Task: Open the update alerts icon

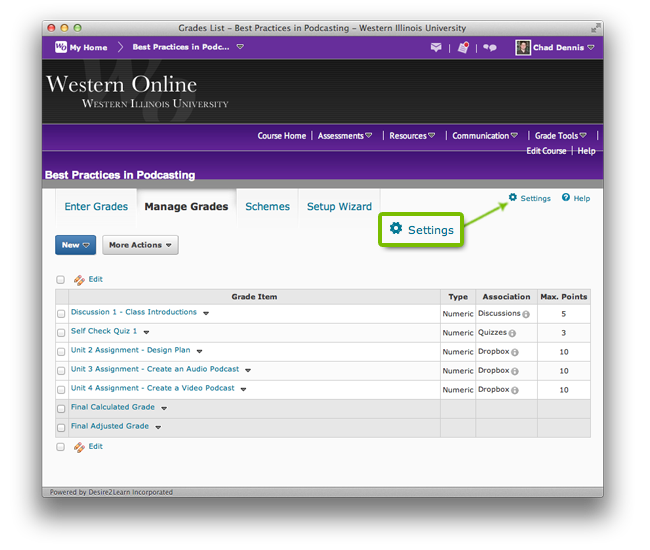Action: pyautogui.click(x=463, y=47)
